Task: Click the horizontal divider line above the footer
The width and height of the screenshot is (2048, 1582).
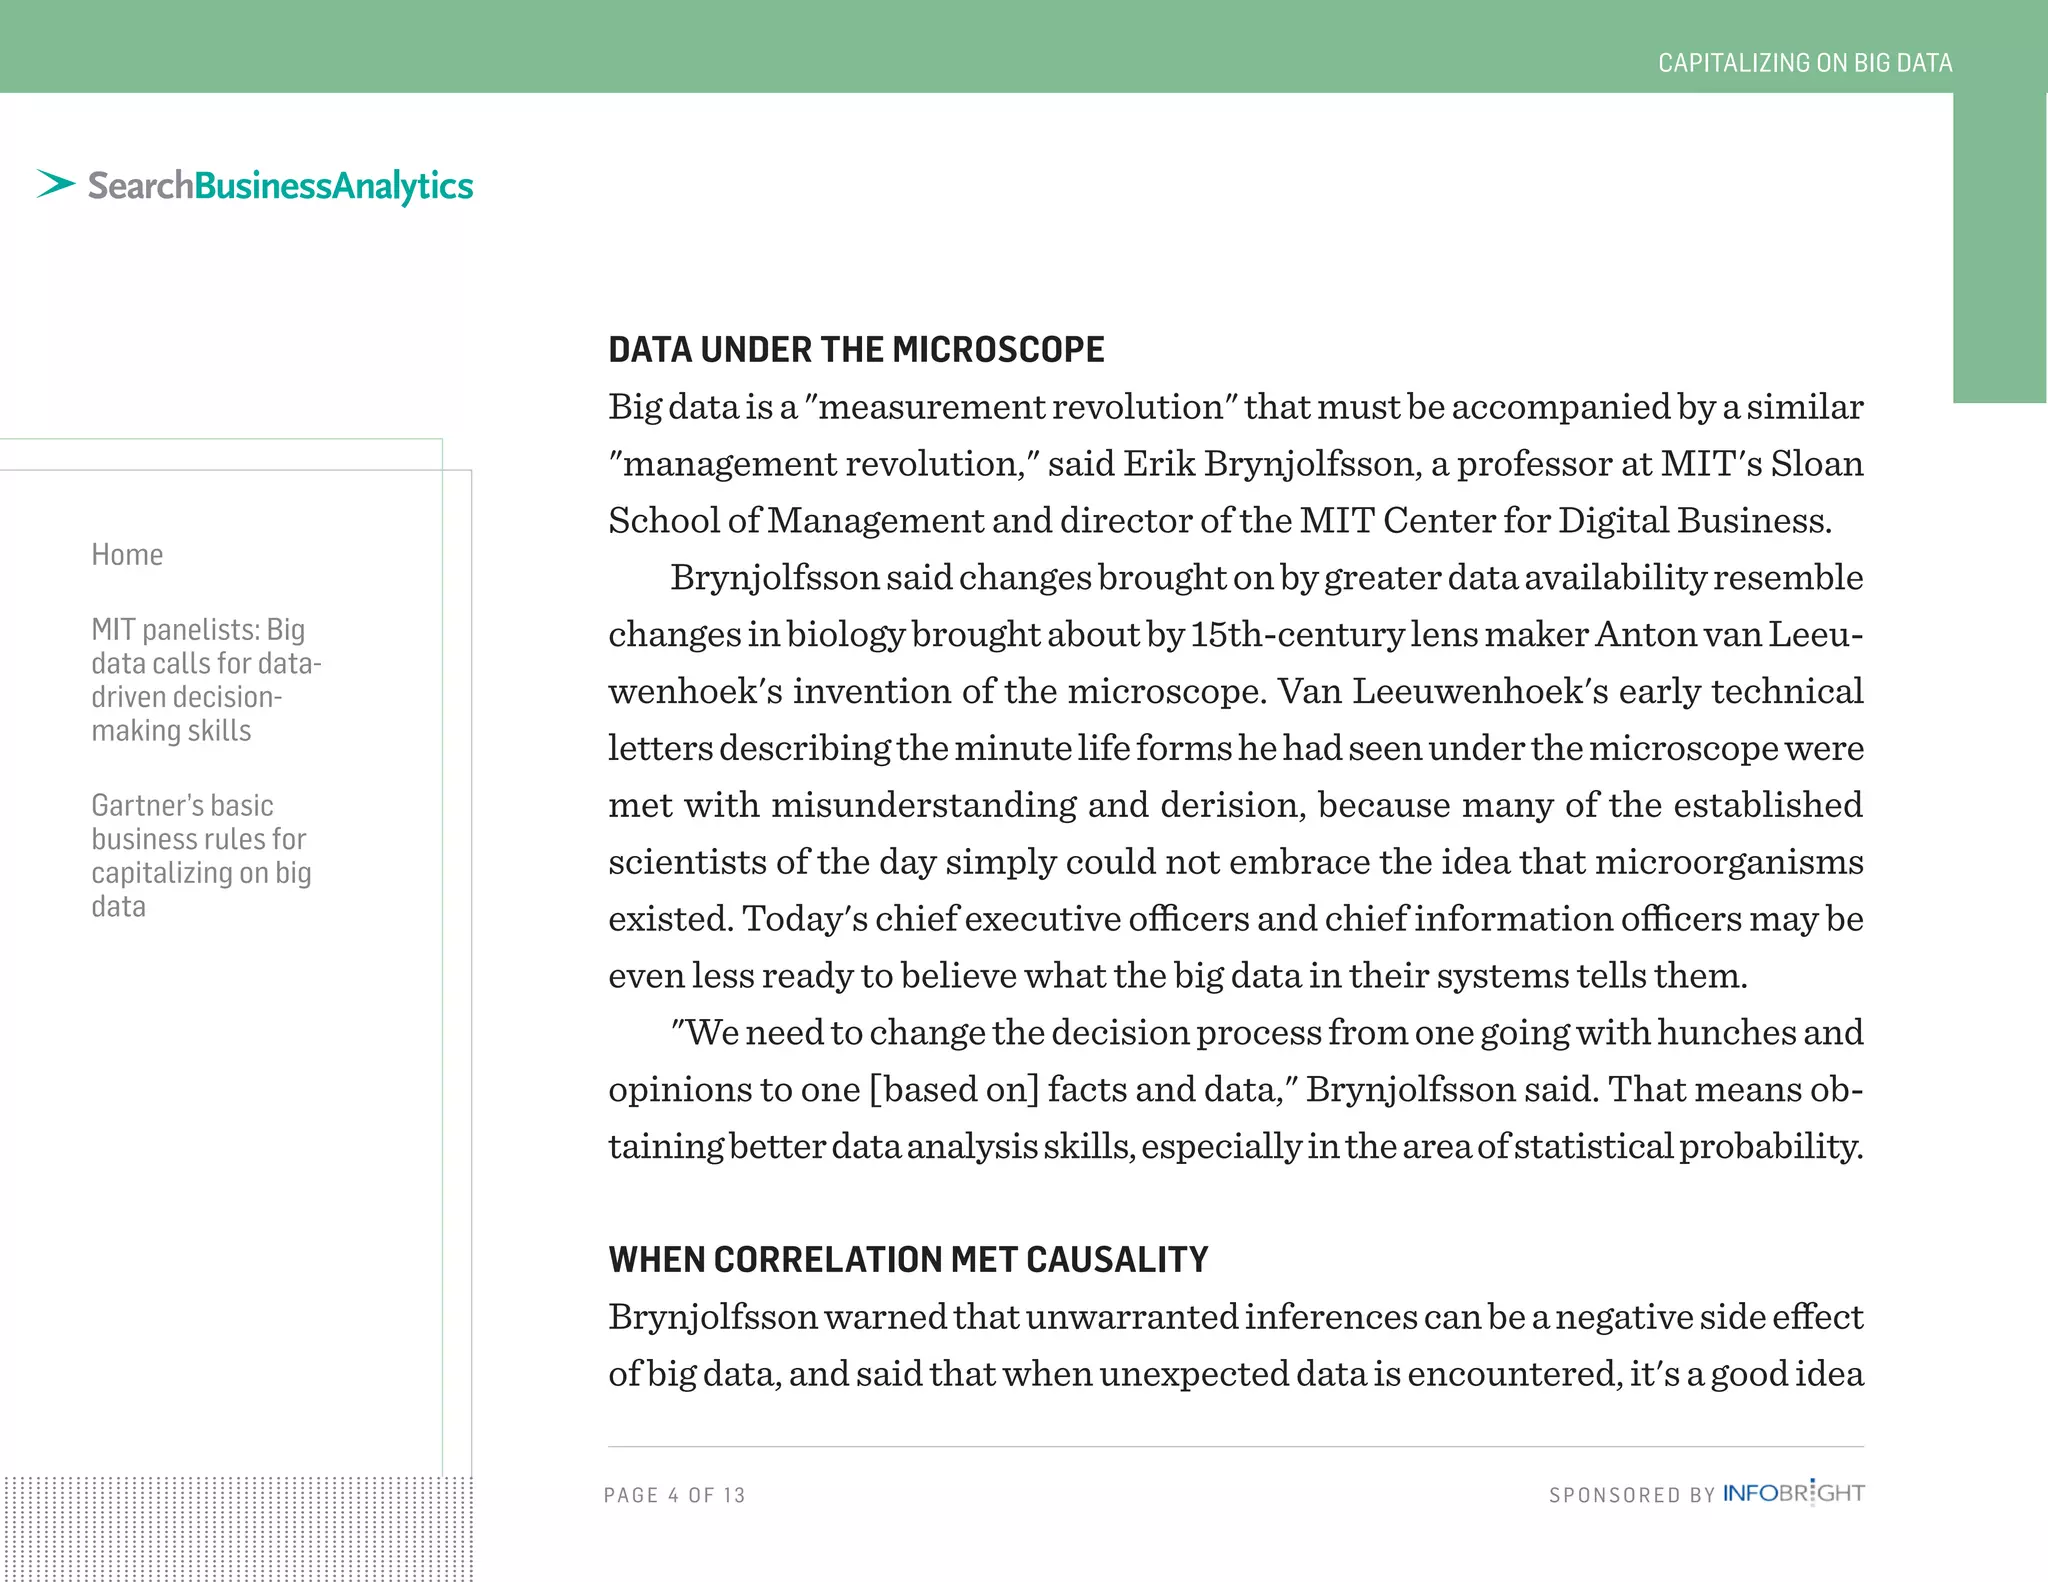Action: tap(1235, 1446)
